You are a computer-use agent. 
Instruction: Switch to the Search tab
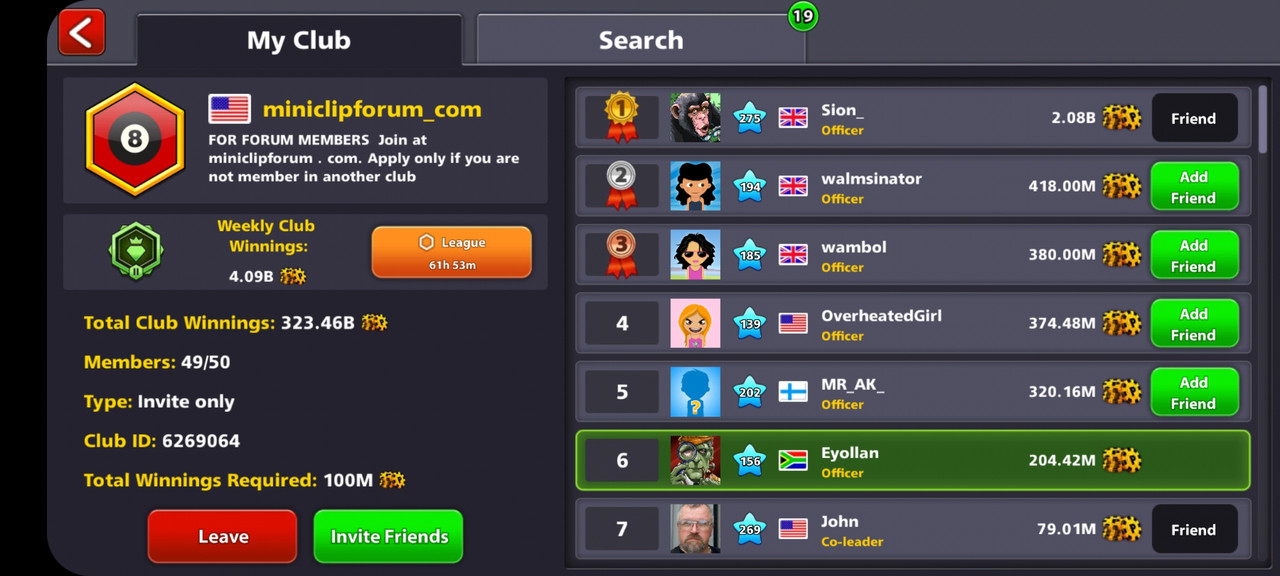641,40
